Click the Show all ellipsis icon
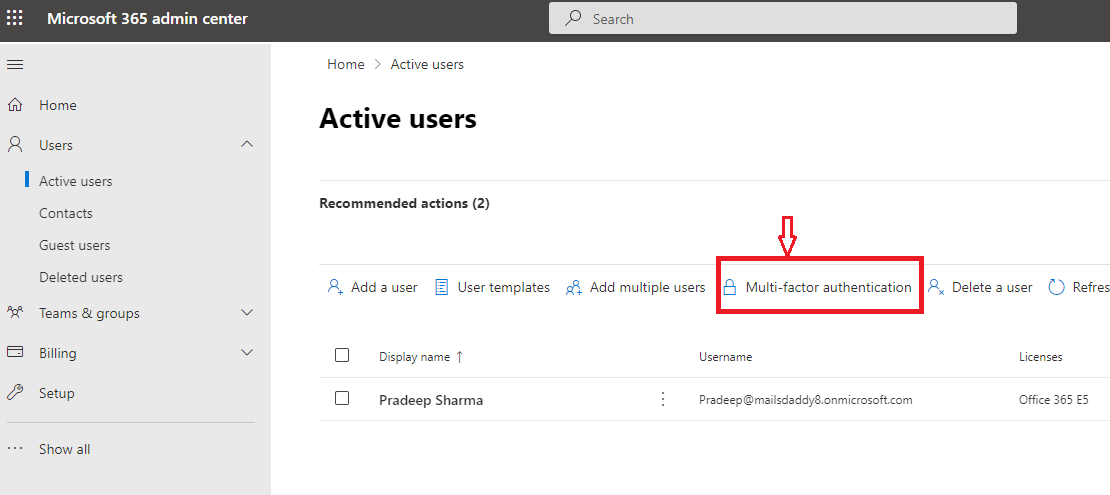 [x=15, y=449]
